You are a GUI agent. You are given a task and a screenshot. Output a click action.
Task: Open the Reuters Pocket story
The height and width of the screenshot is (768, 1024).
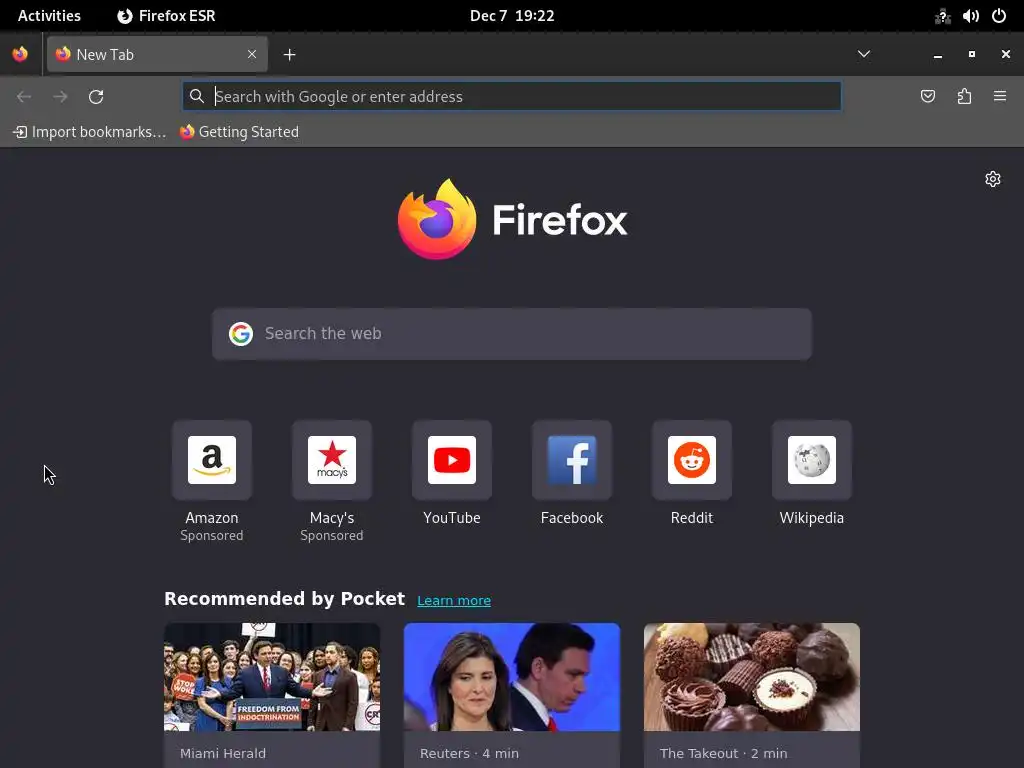[512, 696]
